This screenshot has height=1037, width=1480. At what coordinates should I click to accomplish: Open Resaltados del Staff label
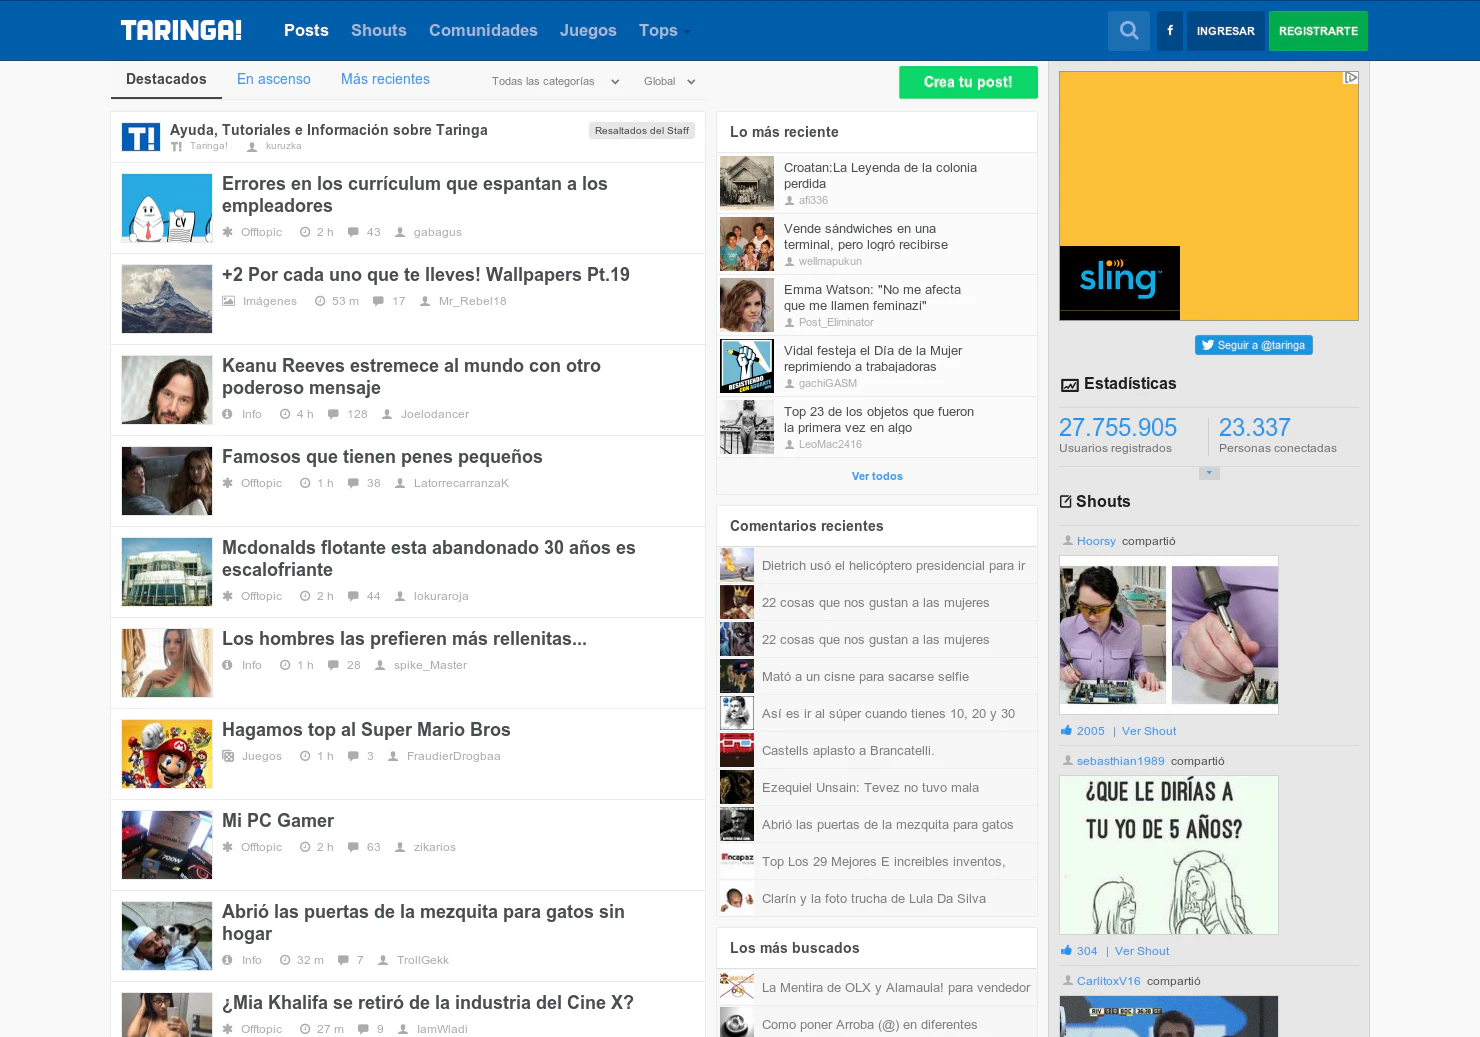coord(642,131)
